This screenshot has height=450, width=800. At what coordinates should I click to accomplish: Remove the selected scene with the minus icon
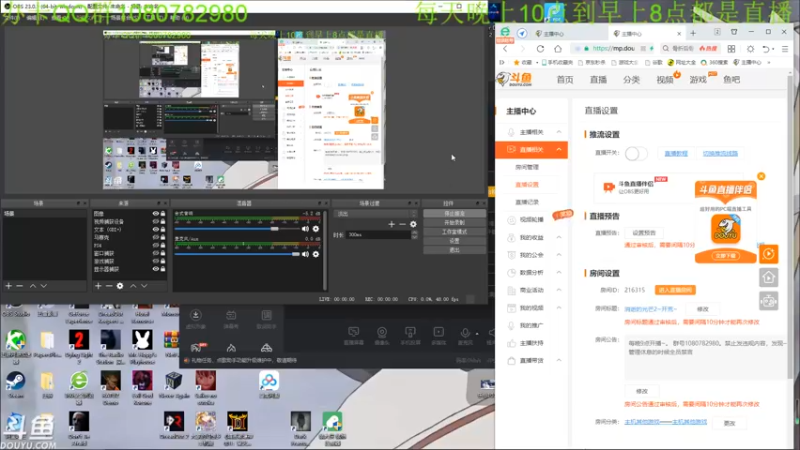(19, 286)
